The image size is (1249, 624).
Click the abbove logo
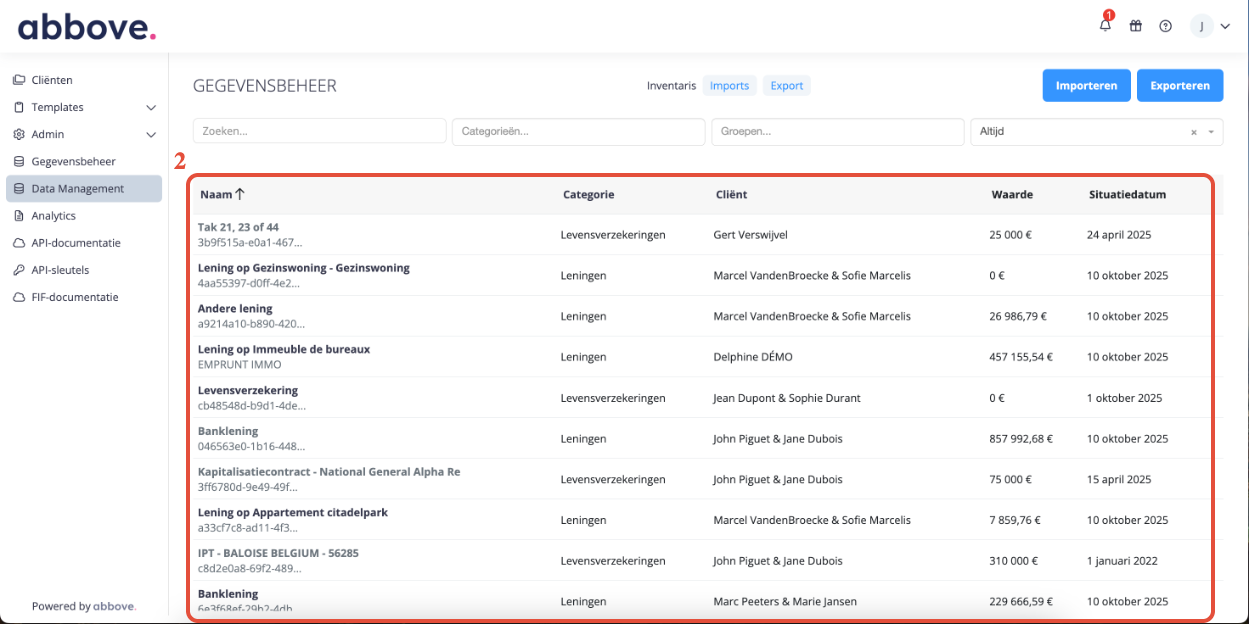pos(87,26)
